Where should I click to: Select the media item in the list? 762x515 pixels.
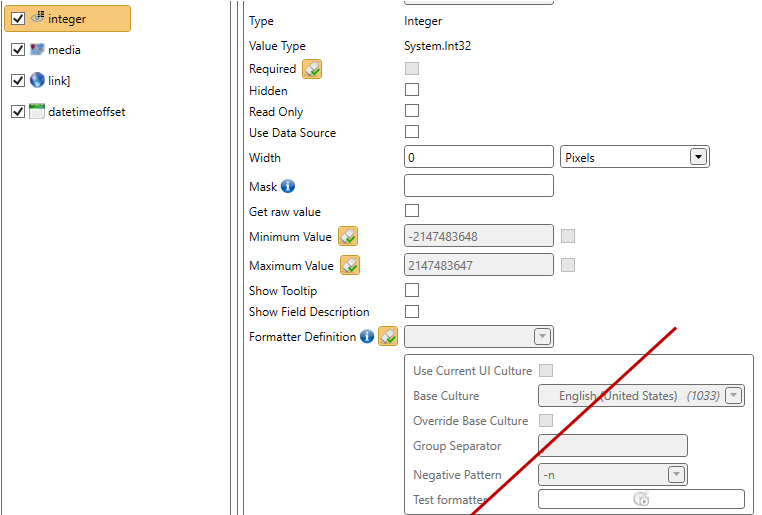[x=64, y=50]
